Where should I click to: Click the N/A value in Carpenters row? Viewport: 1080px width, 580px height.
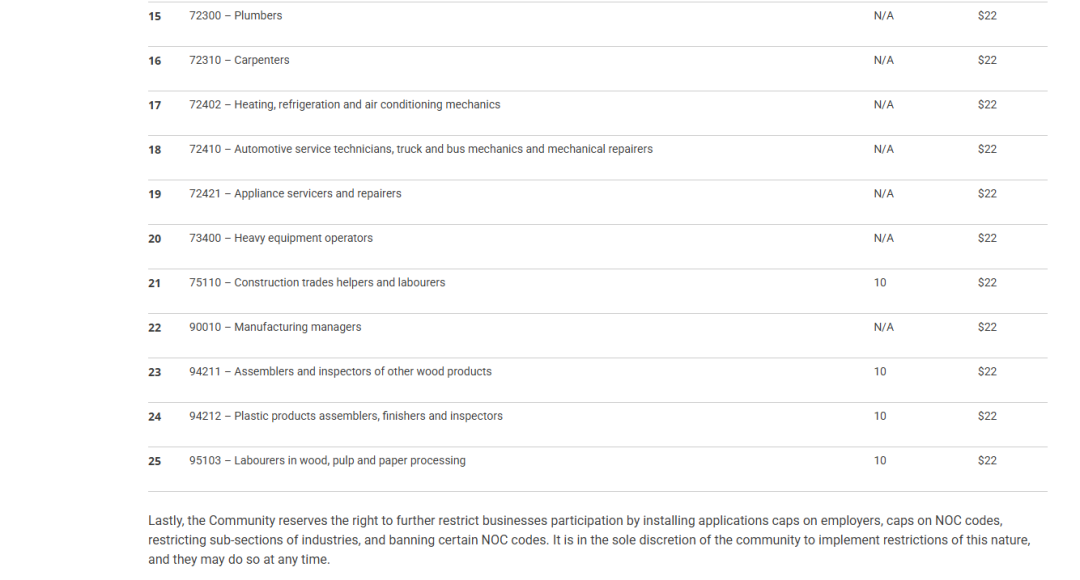[x=884, y=60]
